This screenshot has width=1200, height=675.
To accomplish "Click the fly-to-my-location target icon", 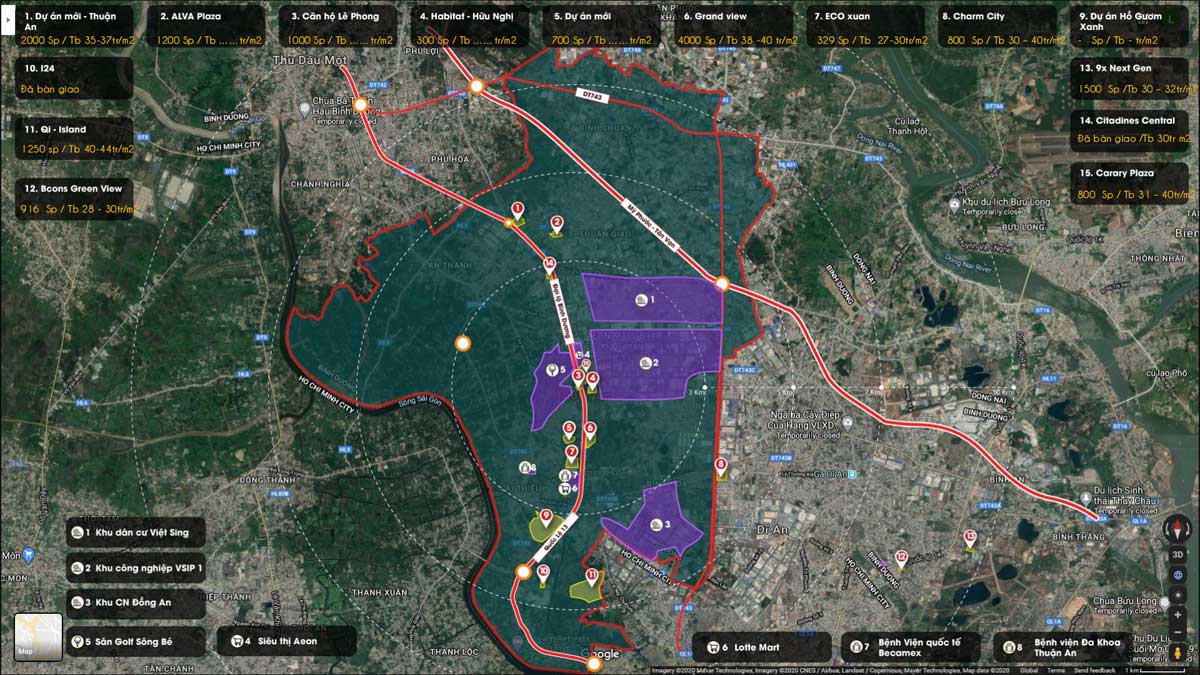I will click(1178, 594).
